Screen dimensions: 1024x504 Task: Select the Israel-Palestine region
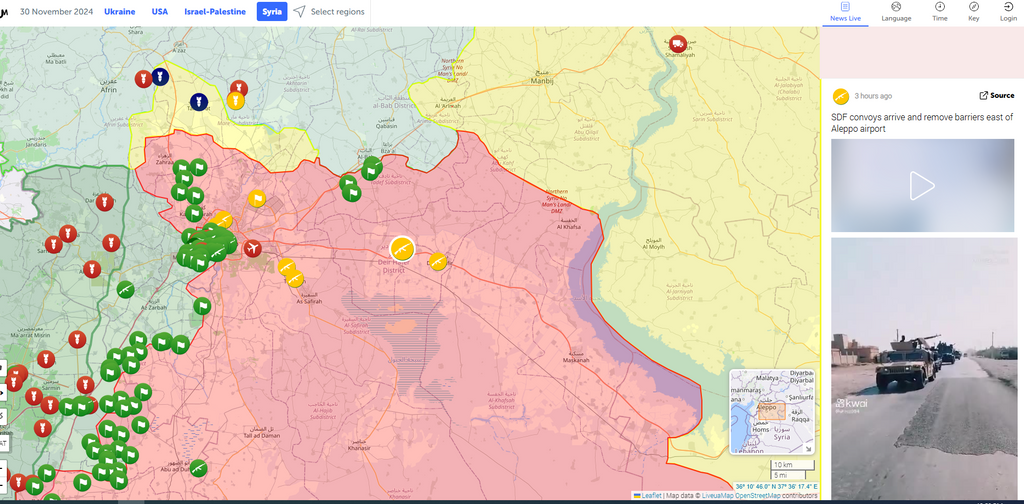point(215,12)
